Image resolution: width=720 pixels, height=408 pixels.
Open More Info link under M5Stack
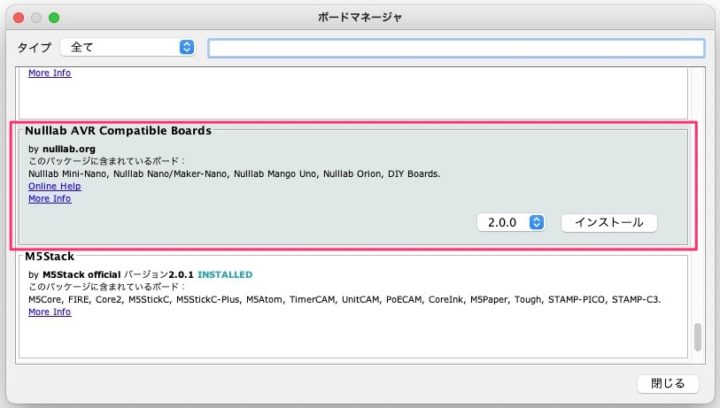50,311
